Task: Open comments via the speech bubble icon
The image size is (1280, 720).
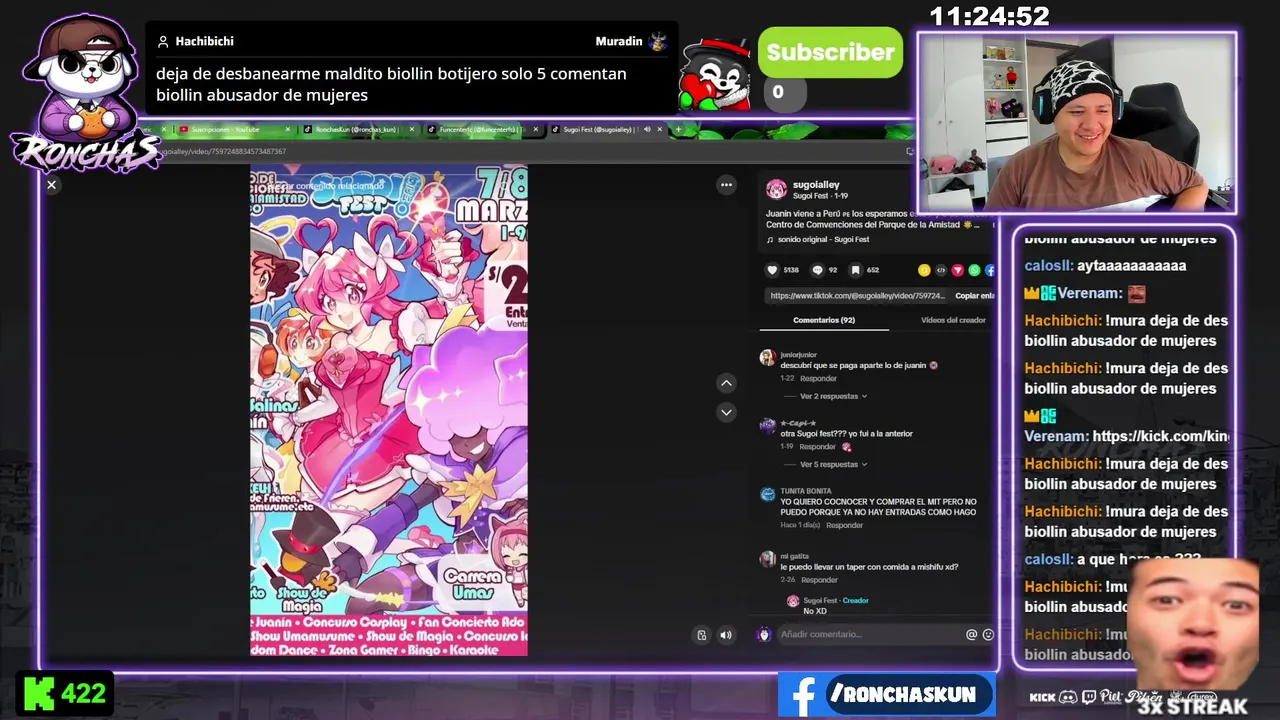Action: tap(817, 270)
